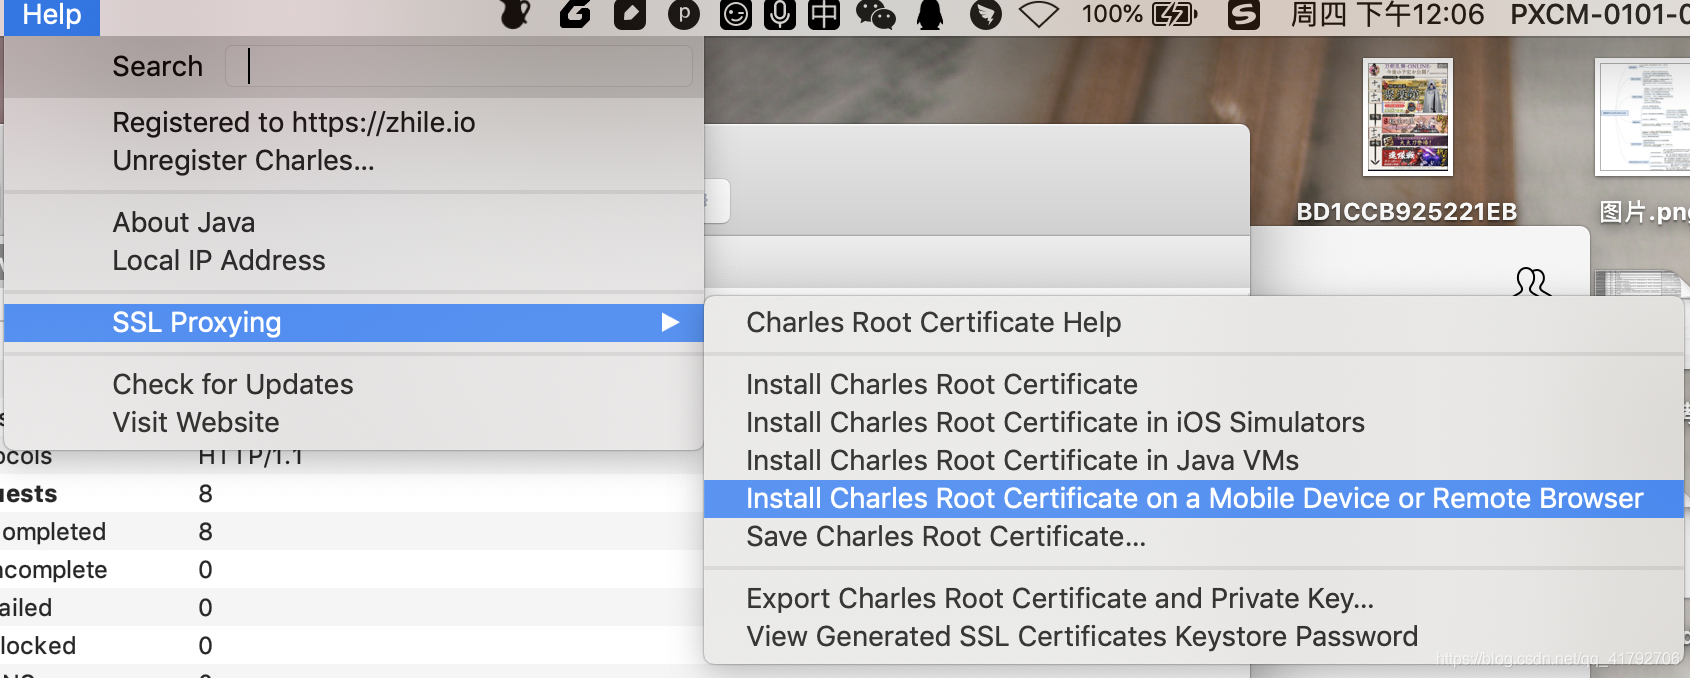Image resolution: width=1690 pixels, height=678 pixels.
Task: Focus the Help menu Search field
Action: click(x=459, y=66)
